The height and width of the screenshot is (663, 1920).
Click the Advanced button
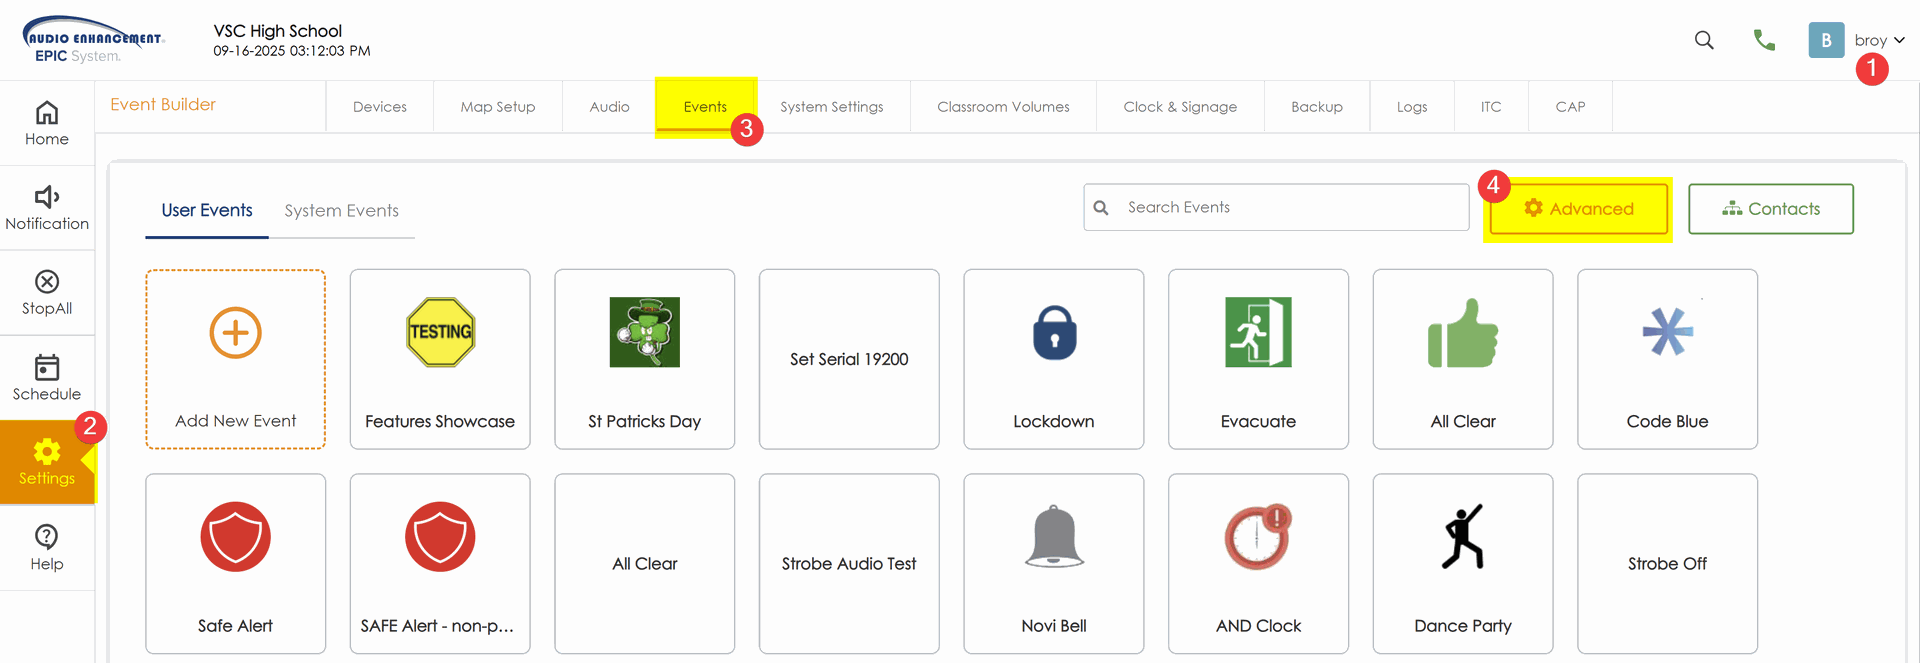coord(1578,209)
